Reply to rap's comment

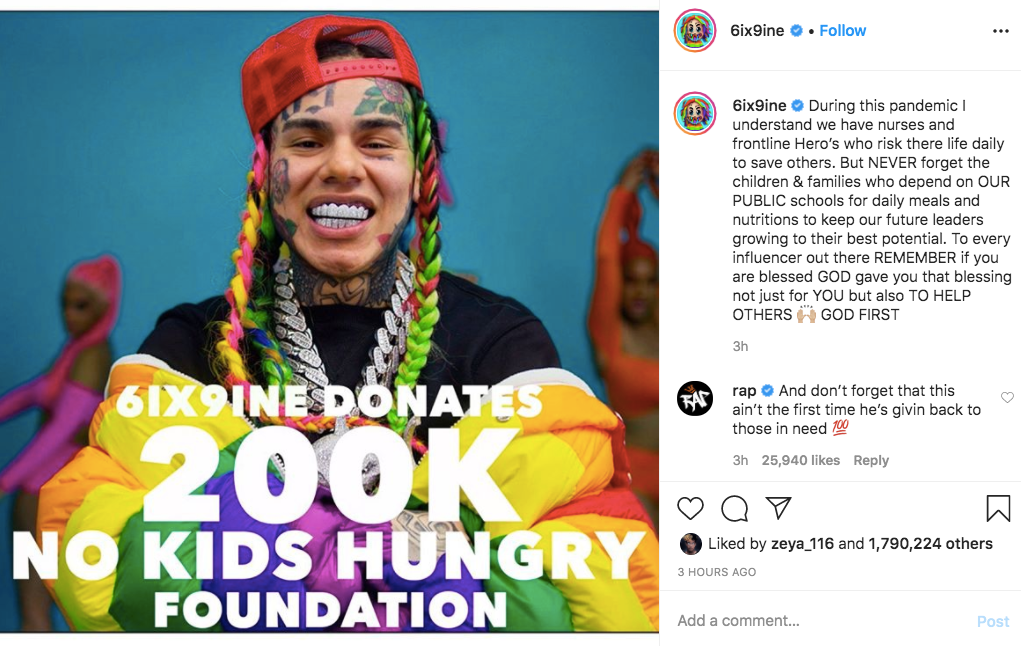pos(871,460)
